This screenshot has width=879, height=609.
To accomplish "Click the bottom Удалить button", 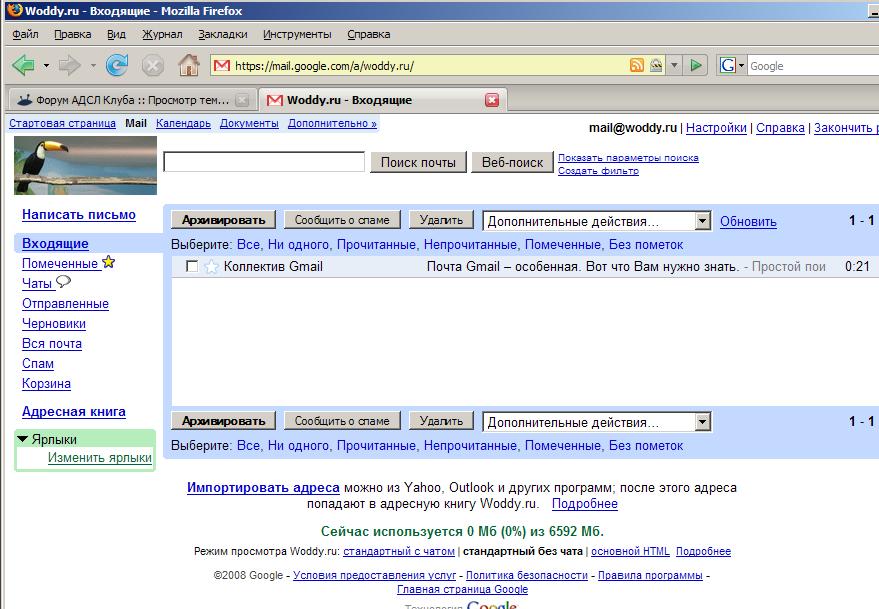I will tap(441, 421).
